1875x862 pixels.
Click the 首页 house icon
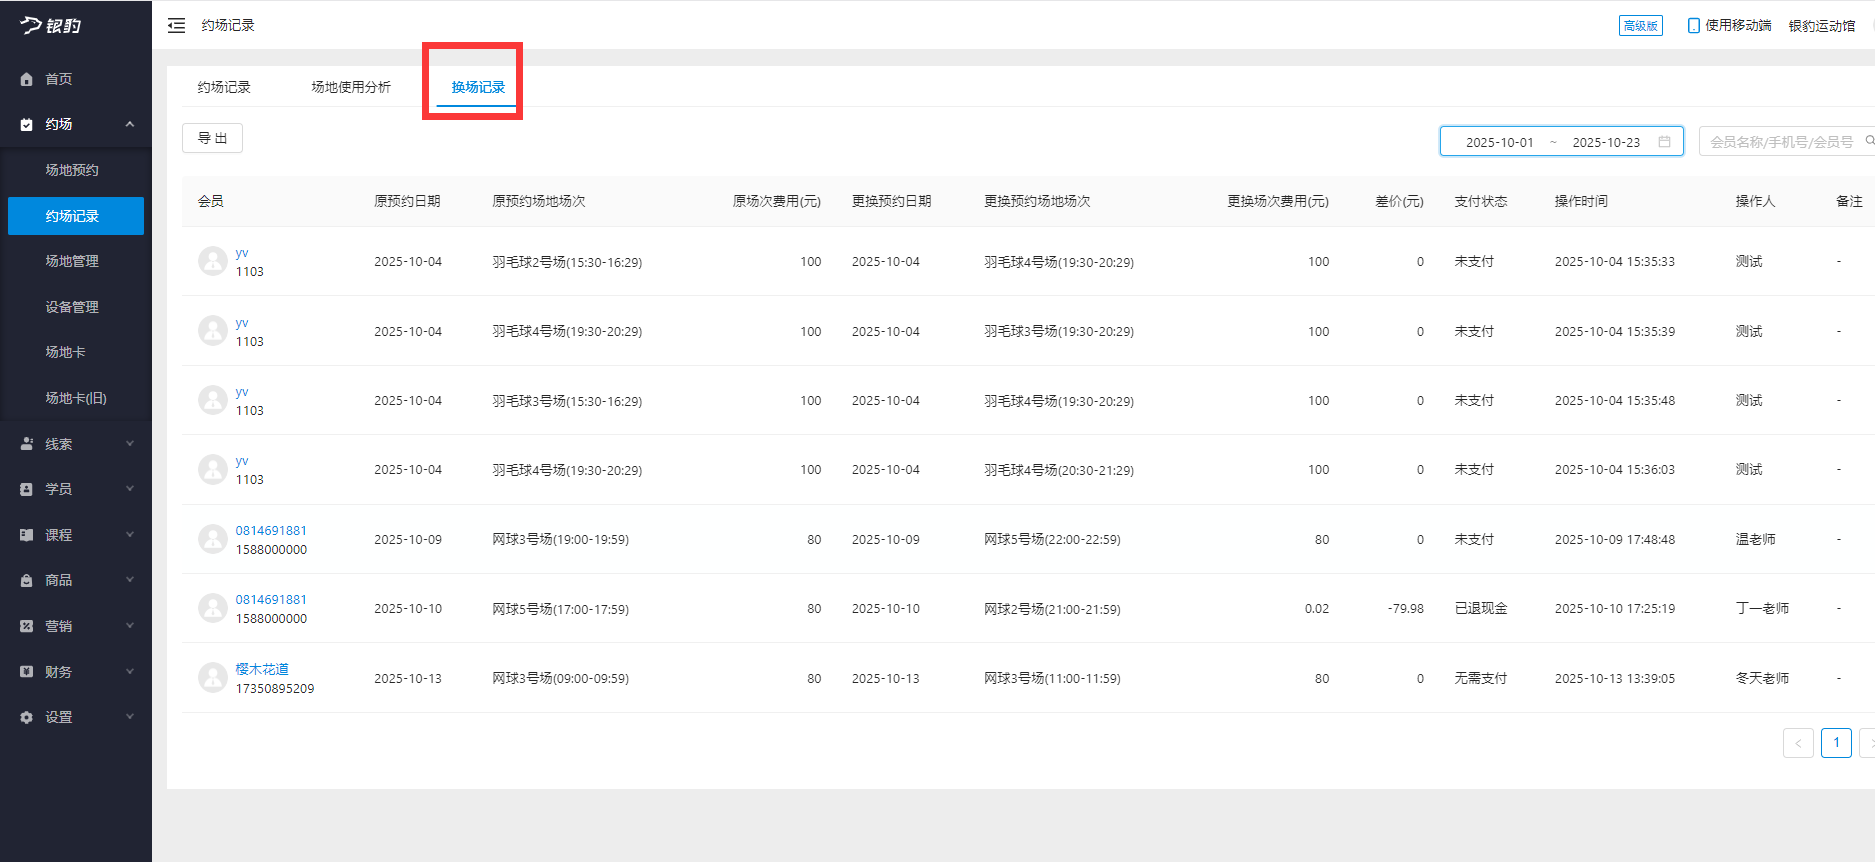pos(27,79)
